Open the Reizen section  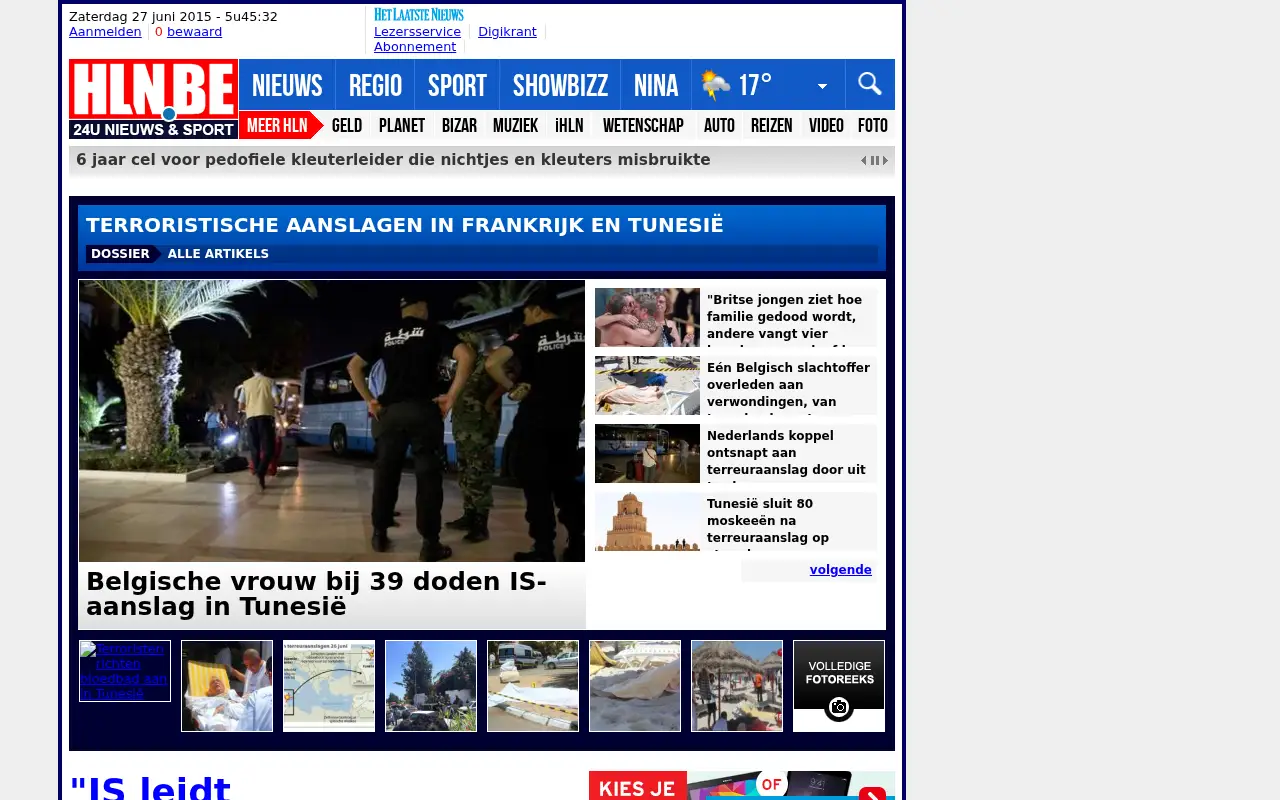pyautogui.click(x=771, y=125)
